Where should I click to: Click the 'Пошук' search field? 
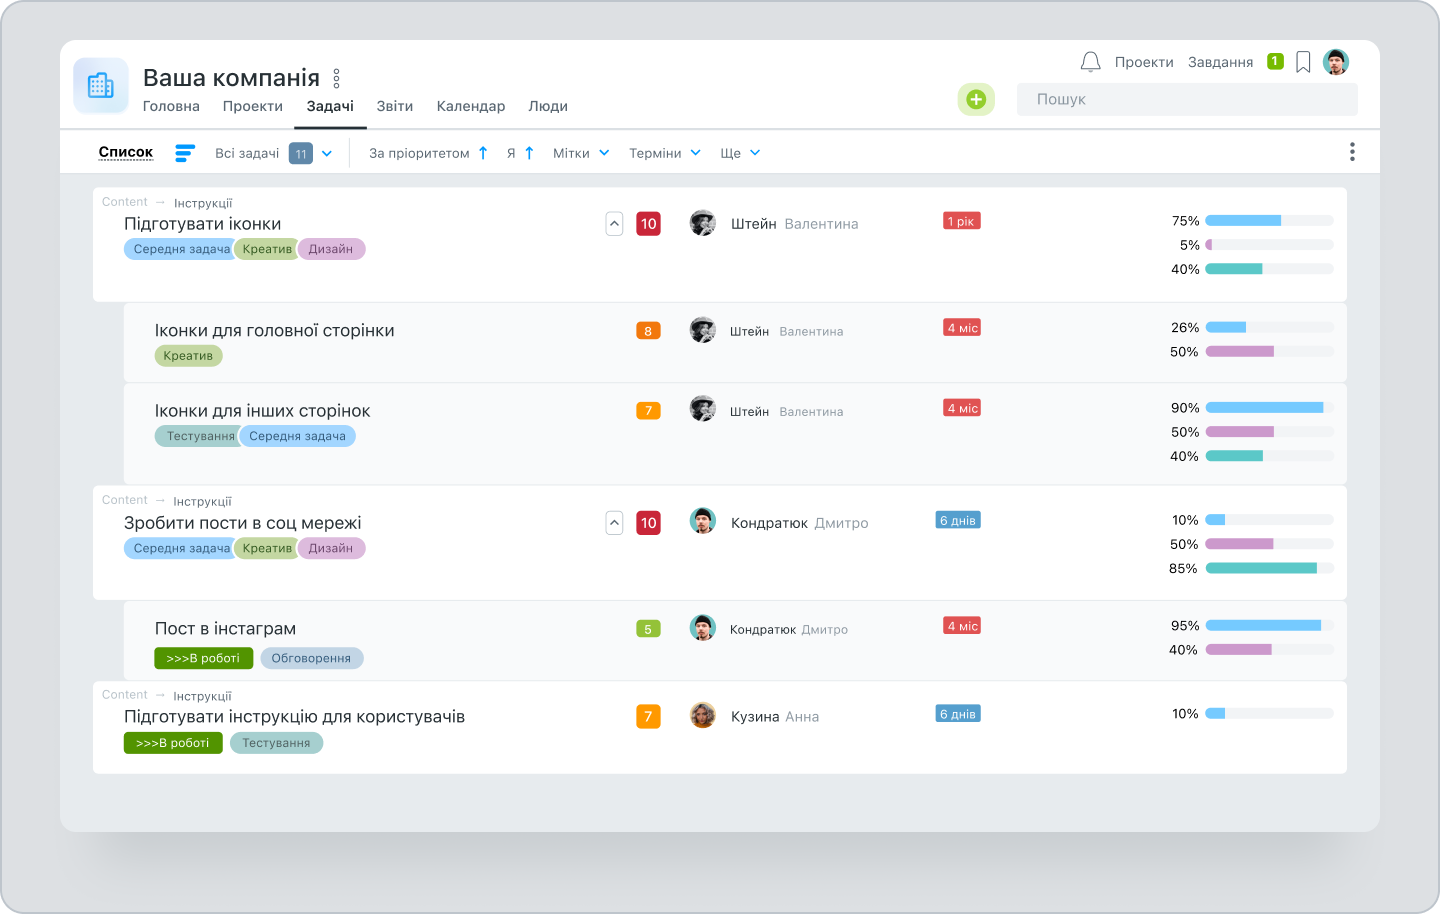click(1187, 99)
